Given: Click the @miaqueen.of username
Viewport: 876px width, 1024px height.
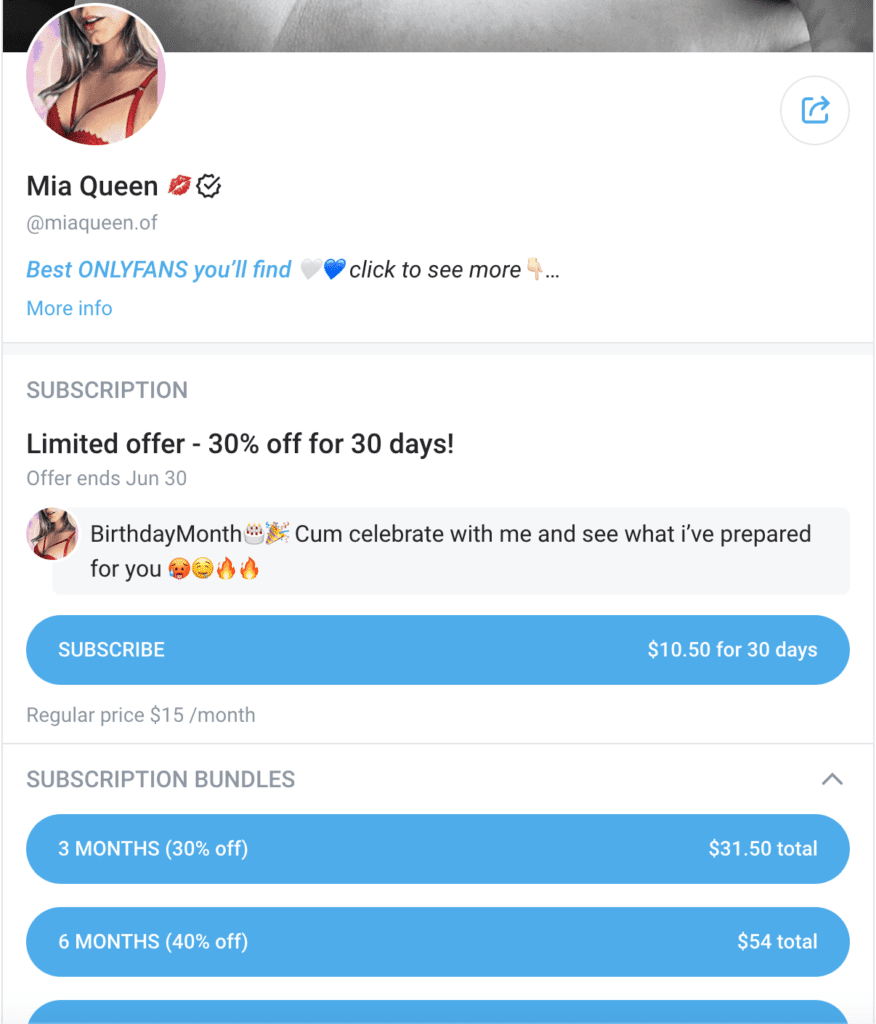Looking at the screenshot, I should (92, 223).
